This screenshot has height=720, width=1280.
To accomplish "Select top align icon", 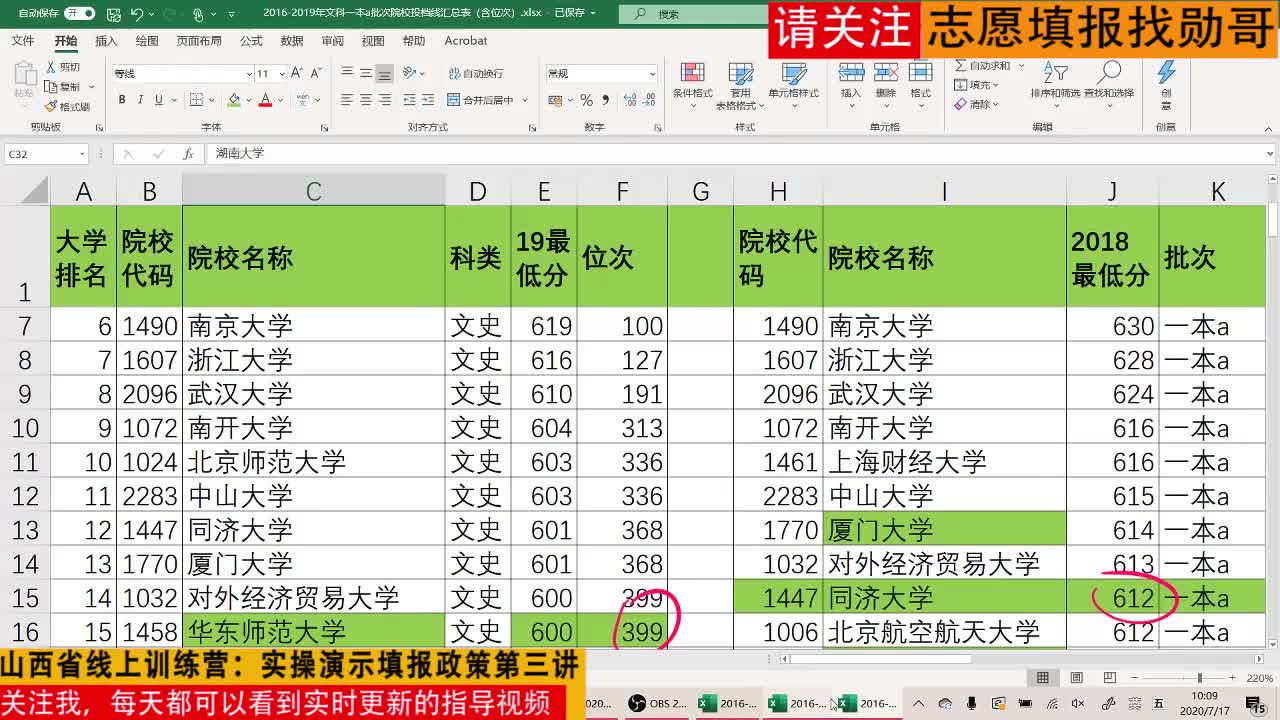I will pos(347,73).
